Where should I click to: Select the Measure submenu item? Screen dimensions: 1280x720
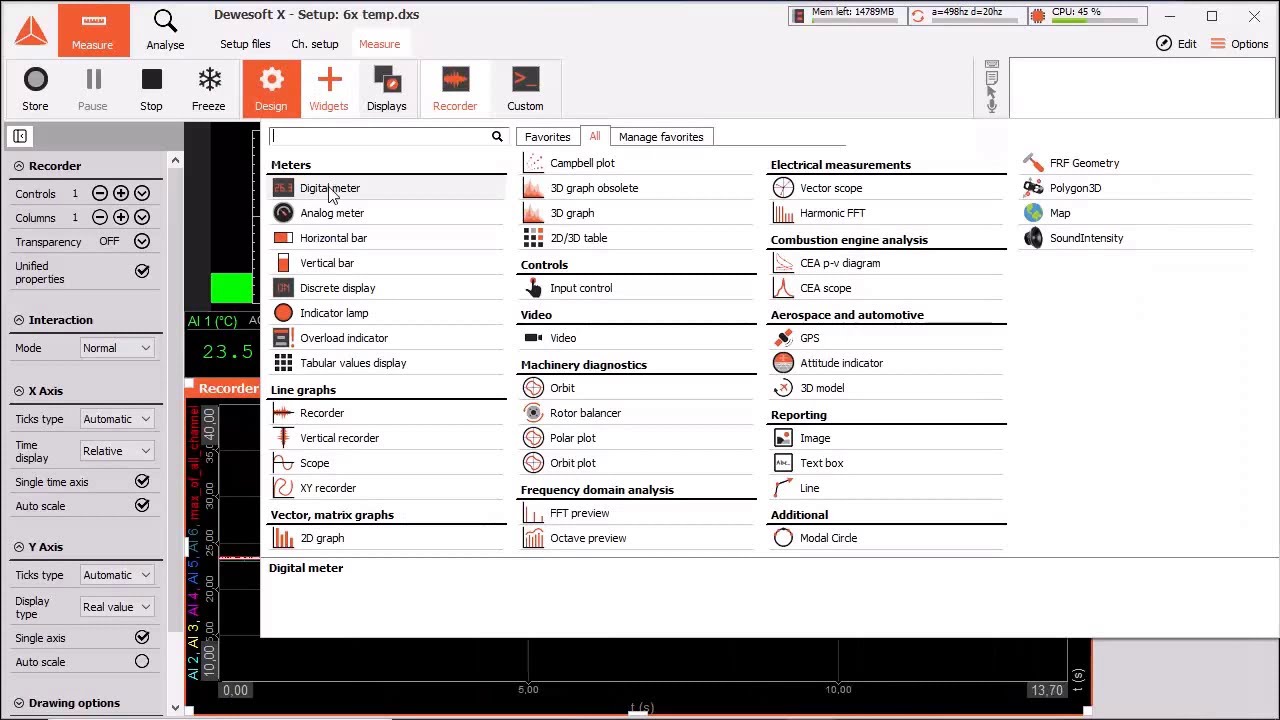(380, 44)
